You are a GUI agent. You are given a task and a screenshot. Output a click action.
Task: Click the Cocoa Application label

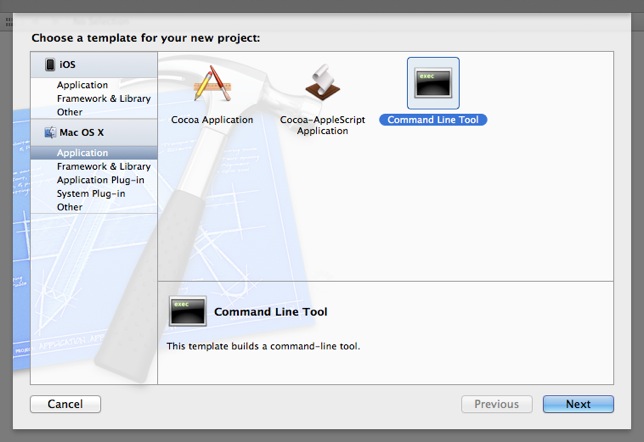click(212, 120)
